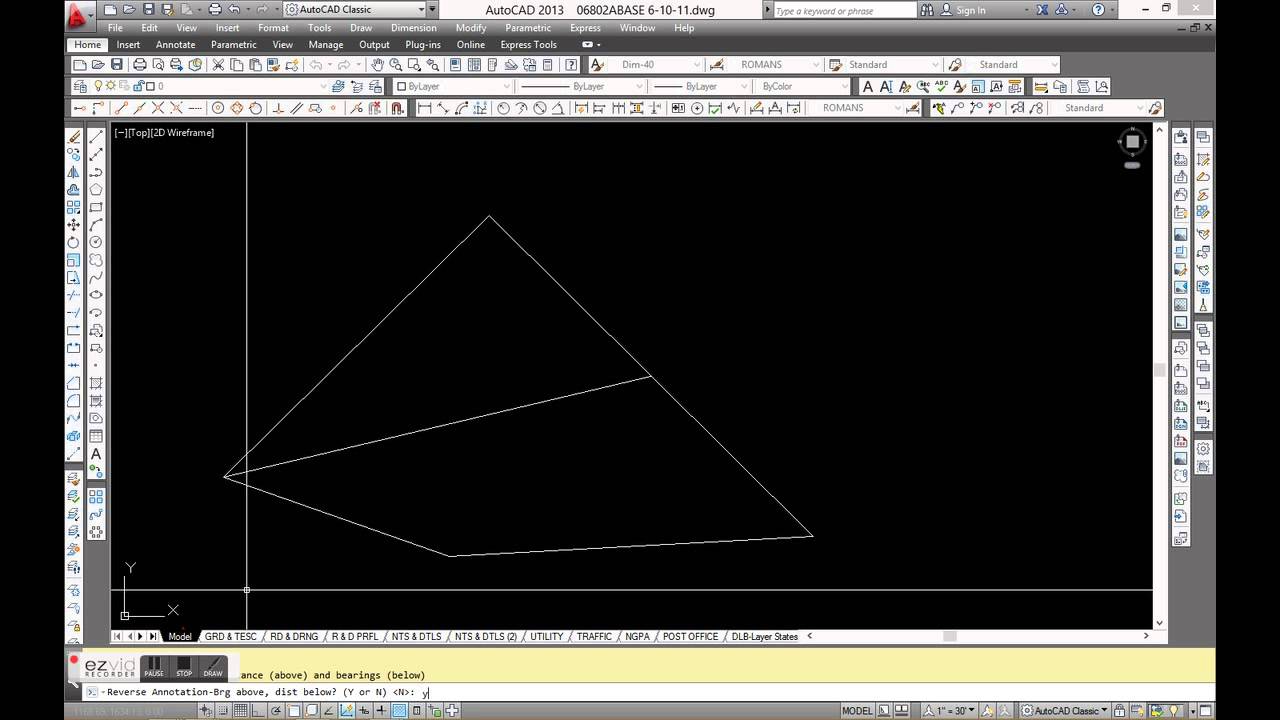
Task: Switch to the Model tab
Action: click(x=179, y=636)
